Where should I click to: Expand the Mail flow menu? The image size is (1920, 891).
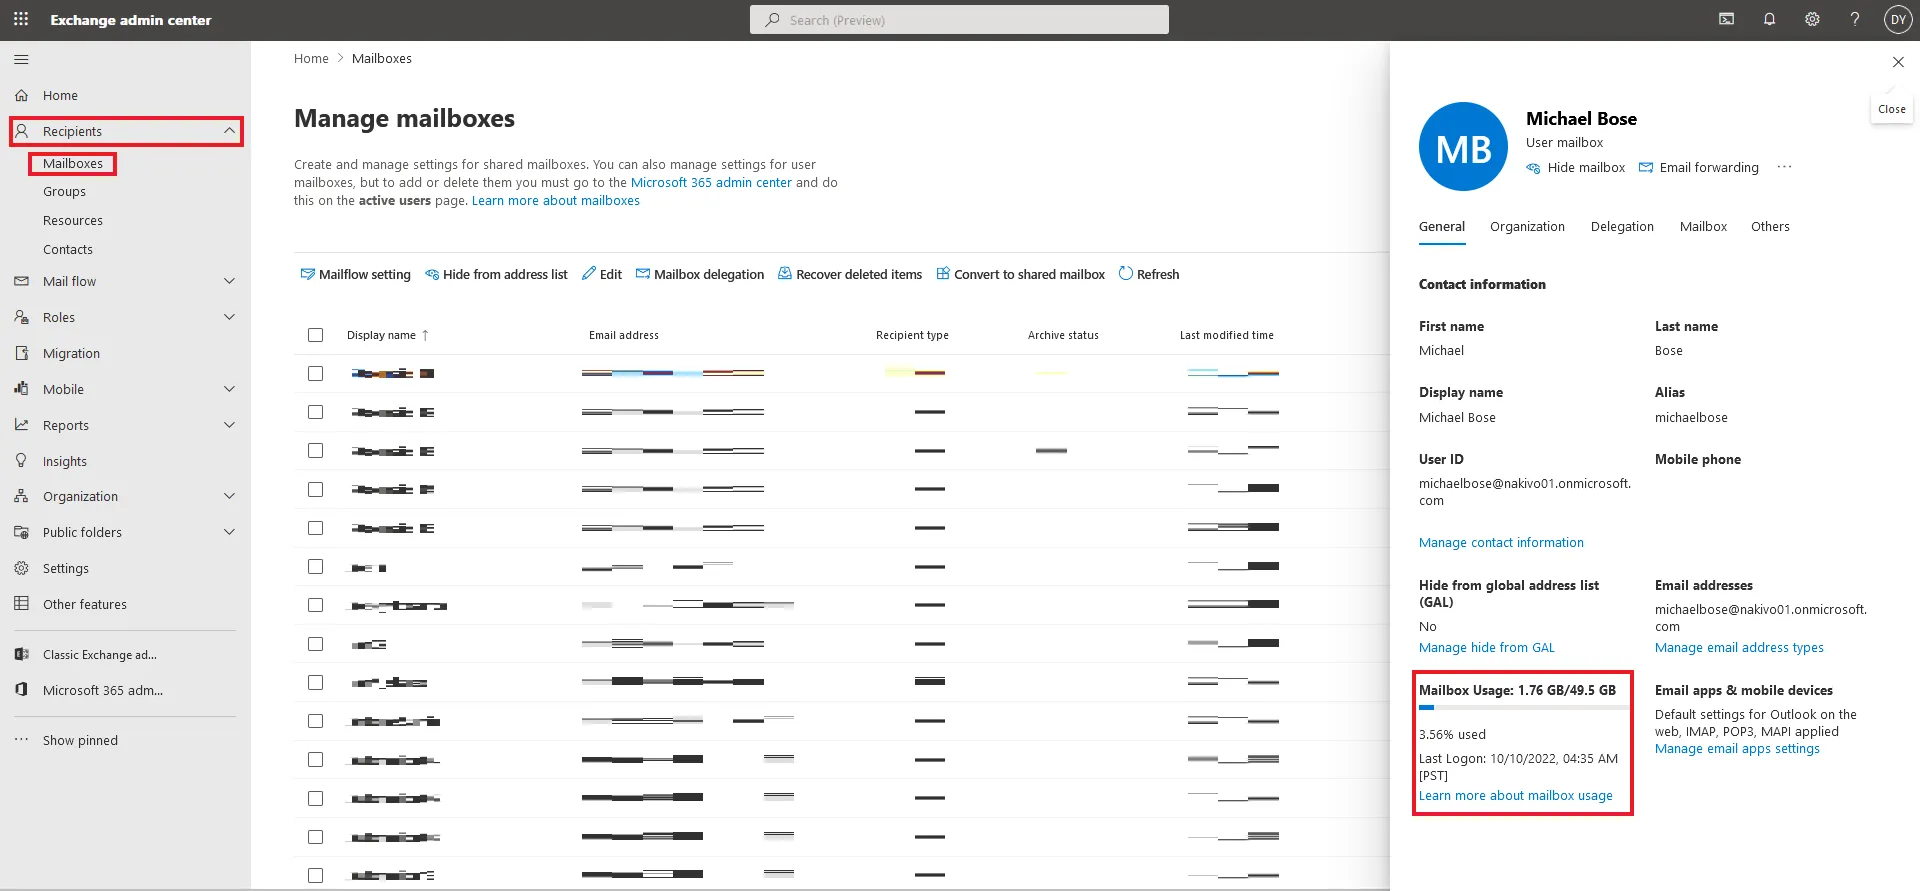click(x=229, y=281)
